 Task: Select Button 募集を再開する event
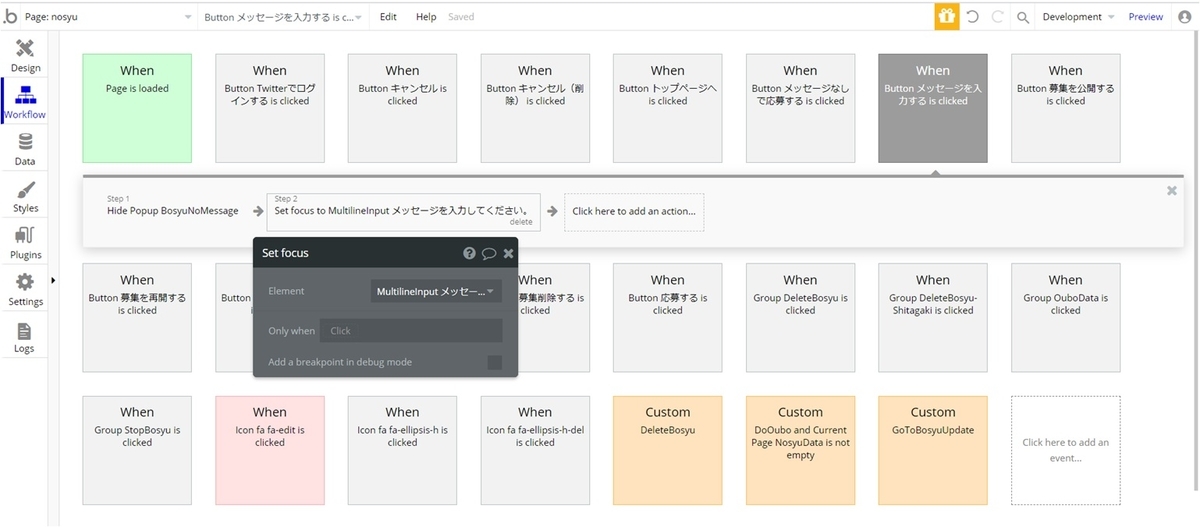pos(137,318)
